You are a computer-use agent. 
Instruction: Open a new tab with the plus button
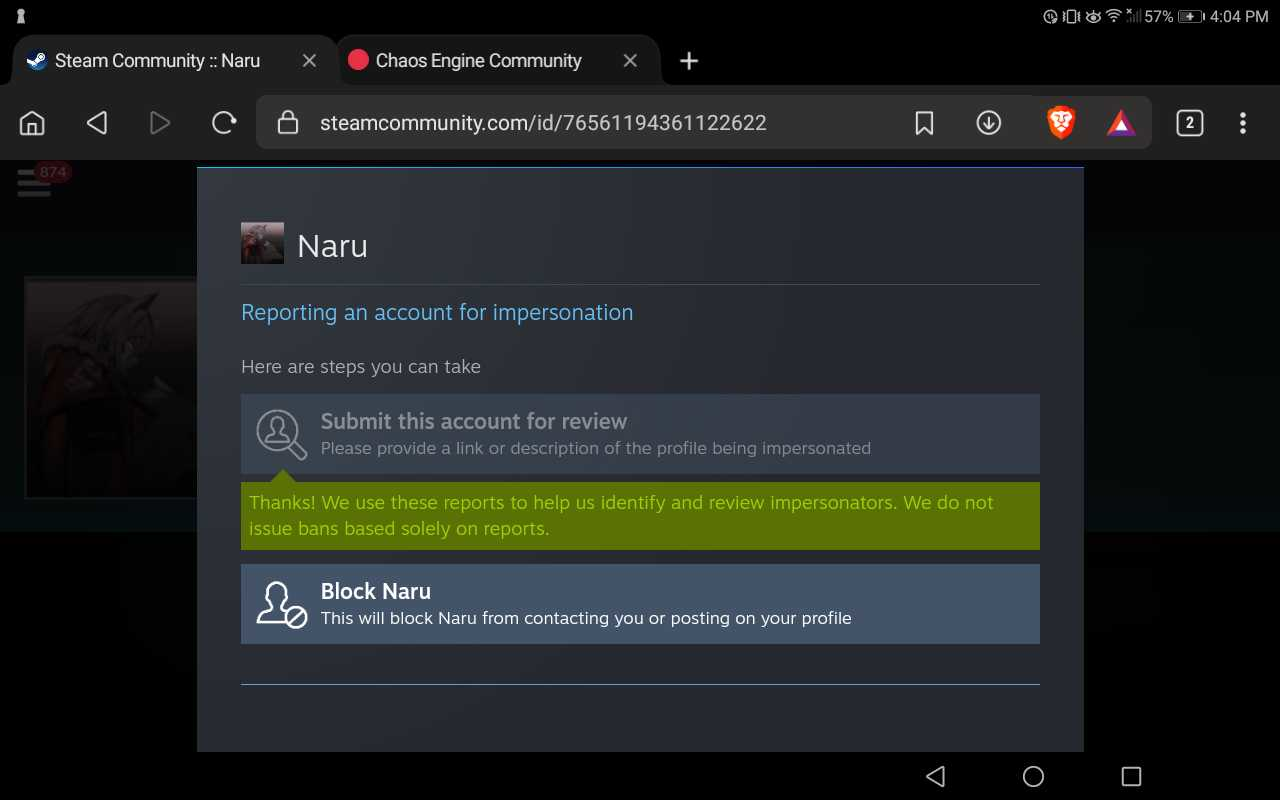coord(689,61)
